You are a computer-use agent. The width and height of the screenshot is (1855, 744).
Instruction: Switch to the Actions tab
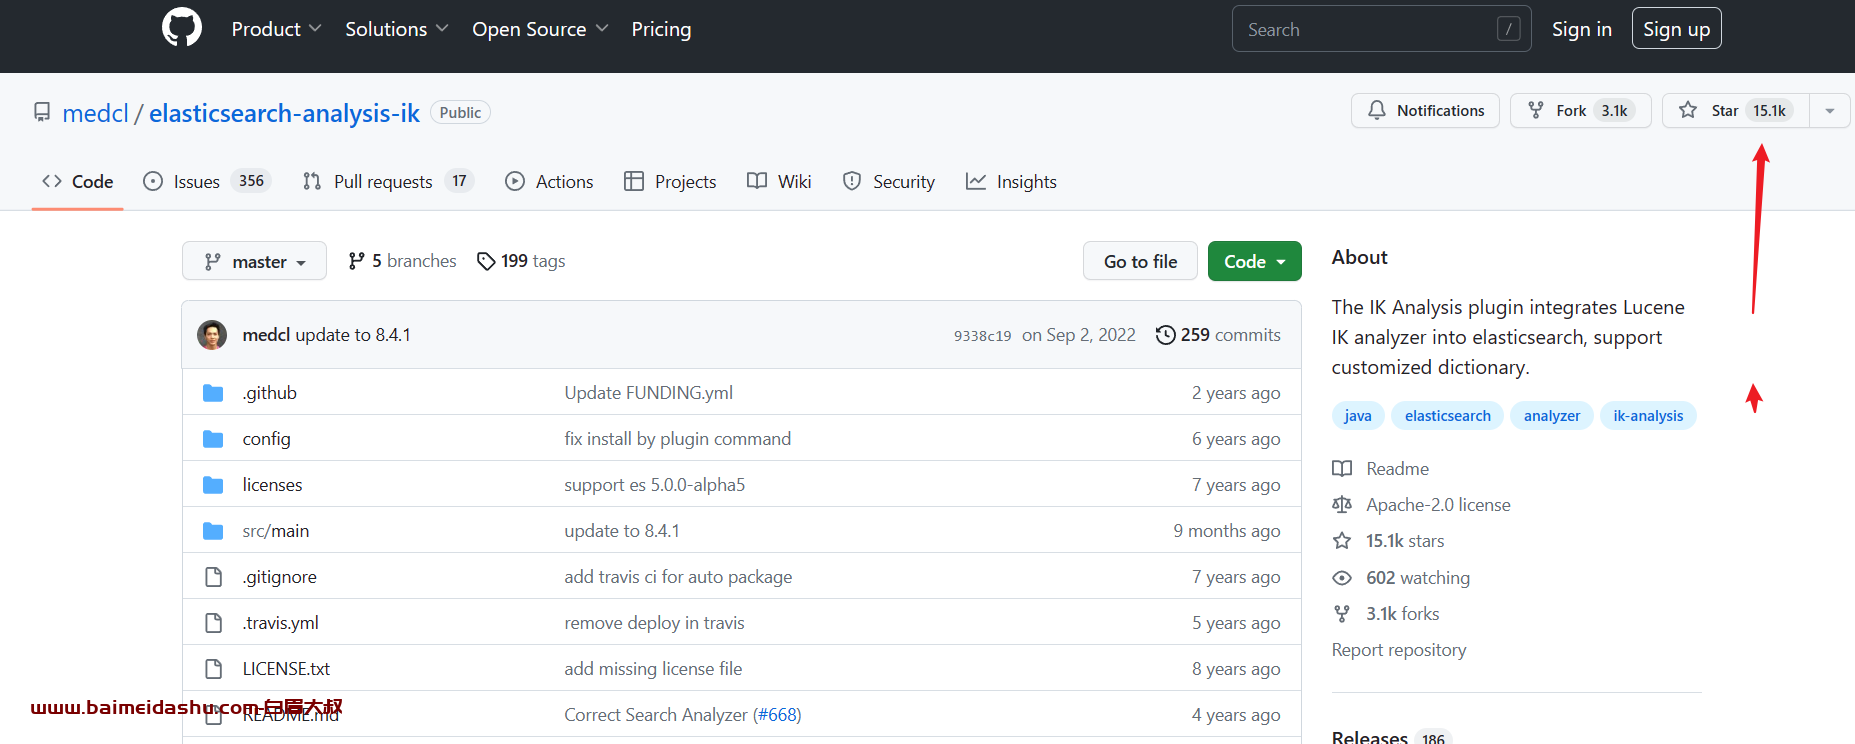[549, 181]
